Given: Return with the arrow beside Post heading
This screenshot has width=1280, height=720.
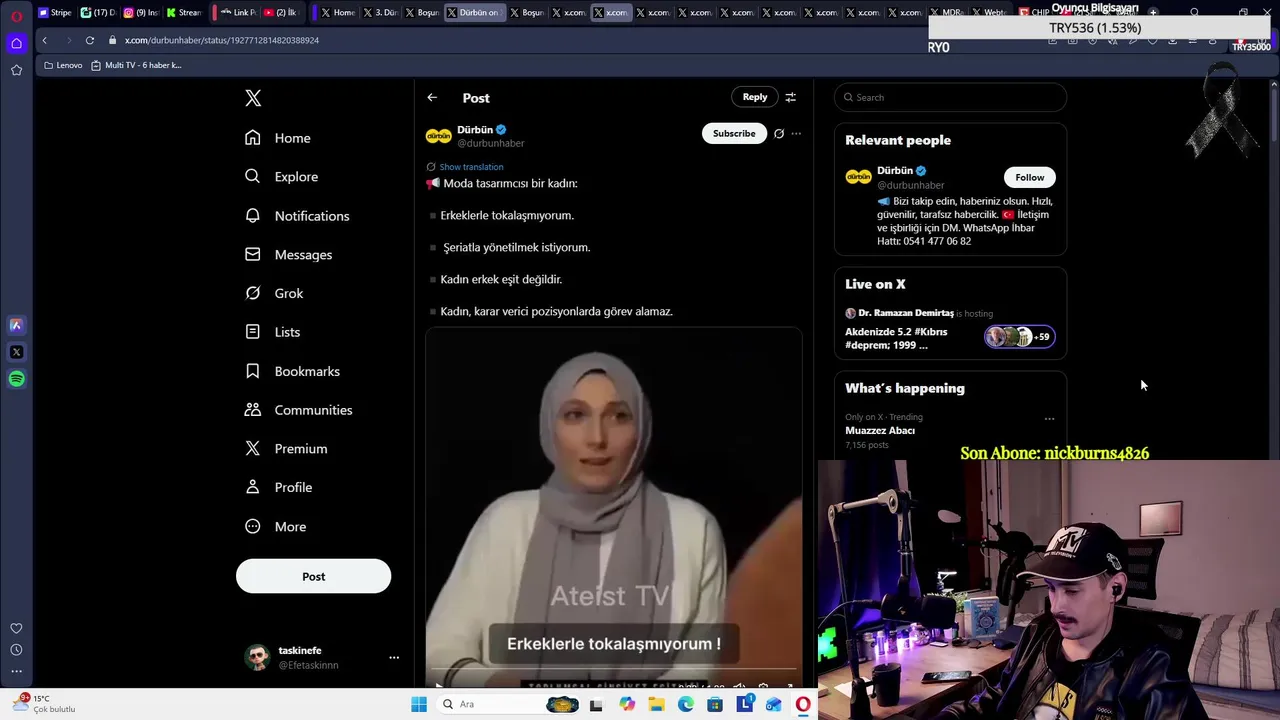Looking at the screenshot, I should pyautogui.click(x=432, y=98).
